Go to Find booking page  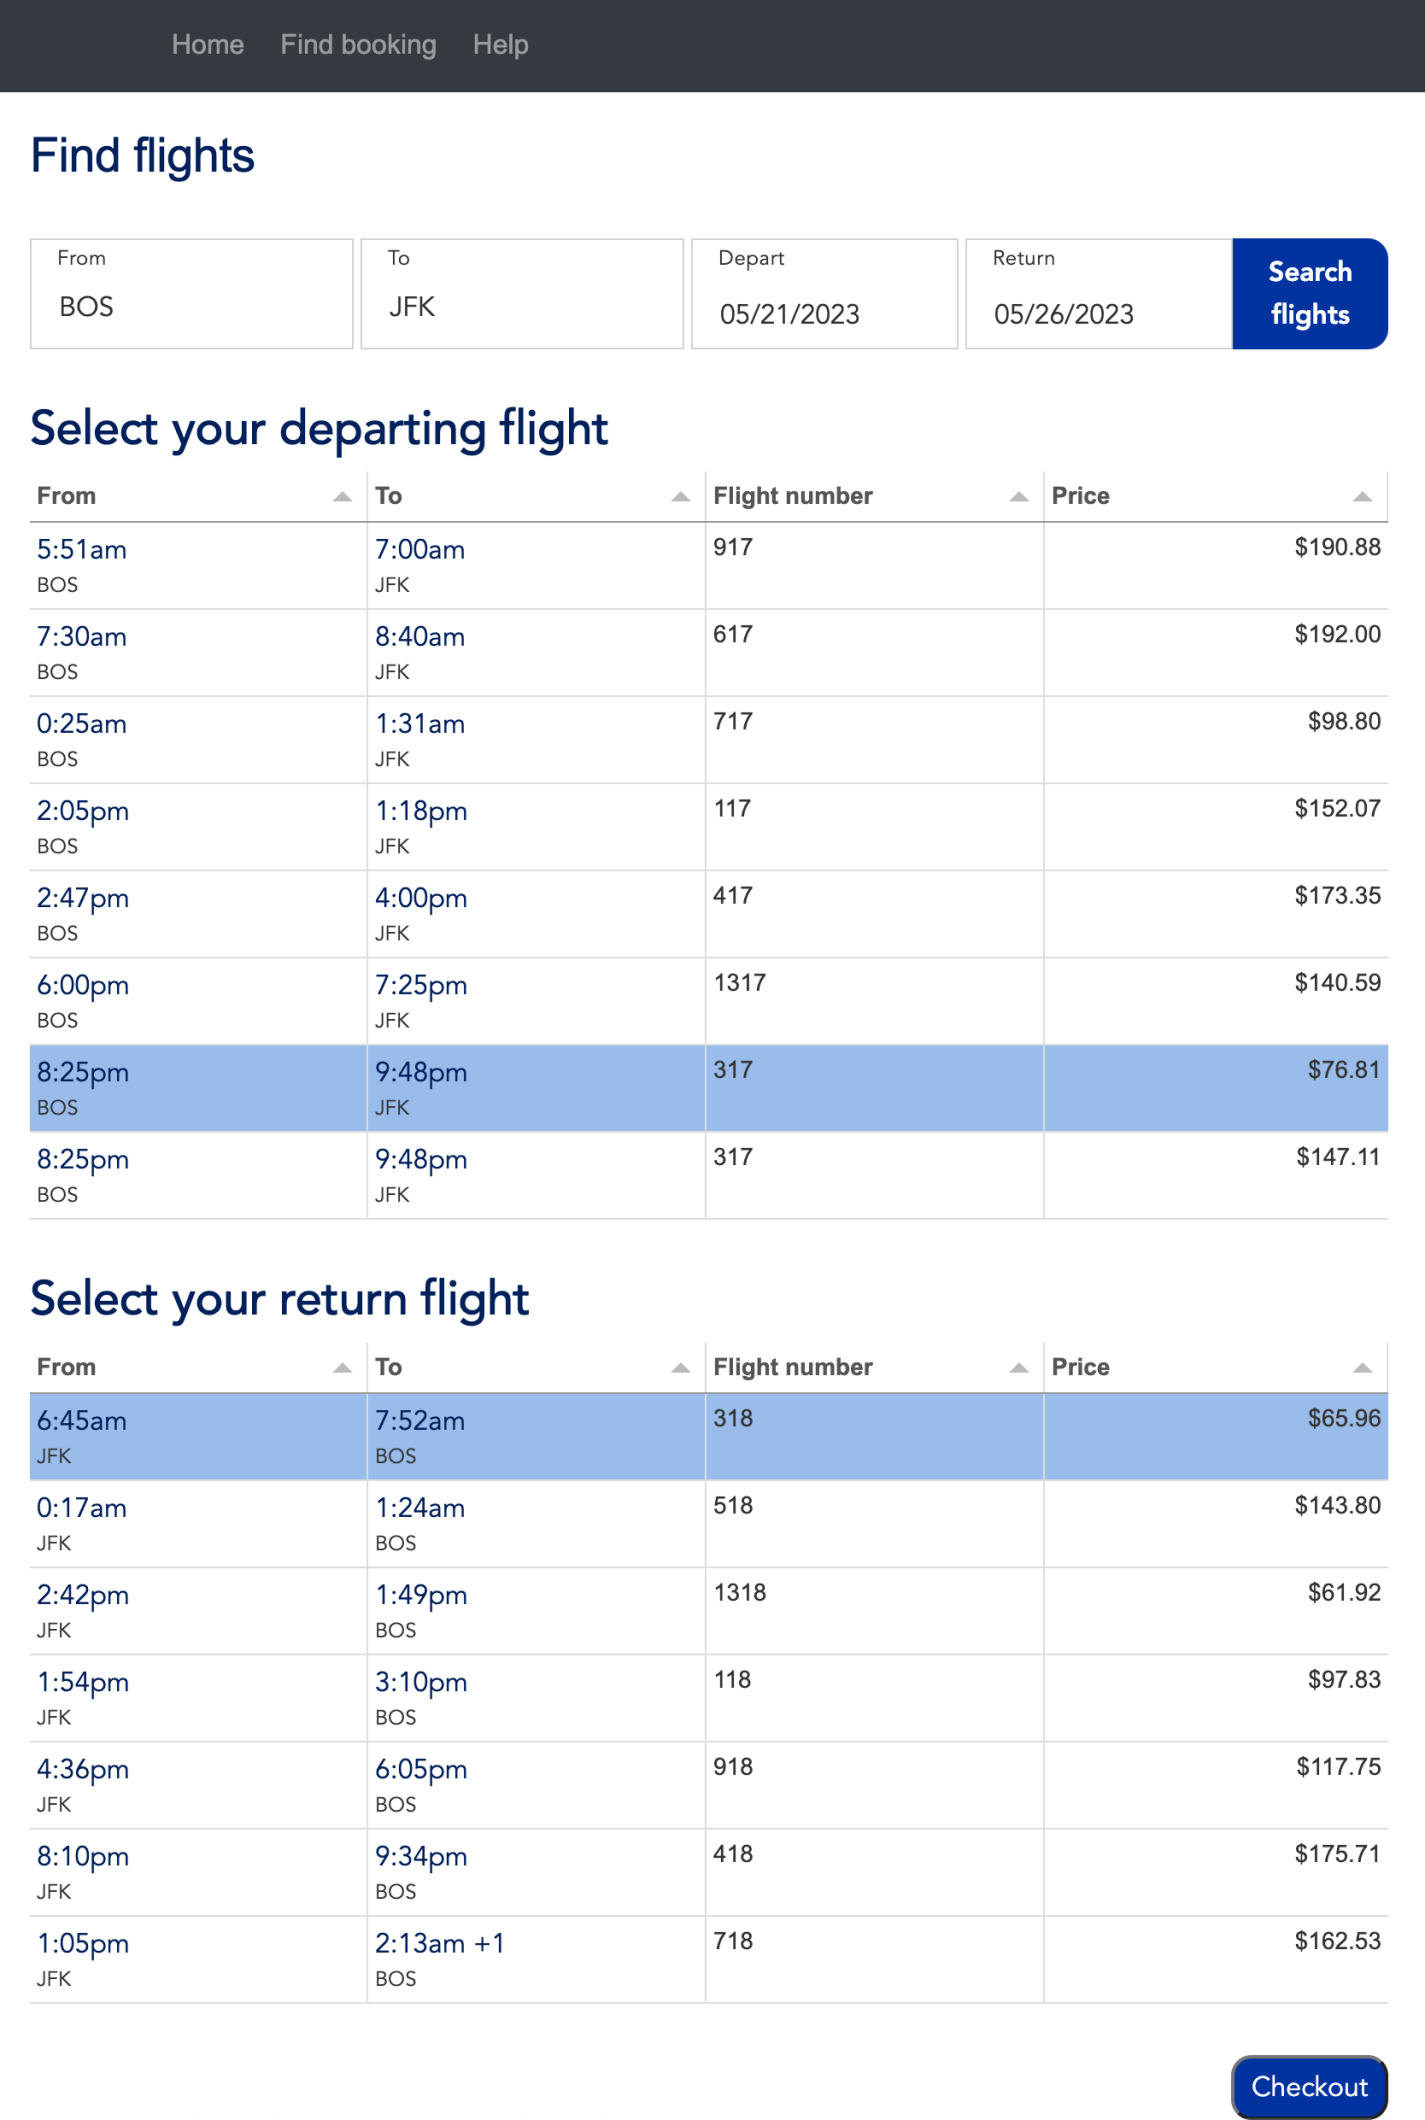tap(358, 45)
